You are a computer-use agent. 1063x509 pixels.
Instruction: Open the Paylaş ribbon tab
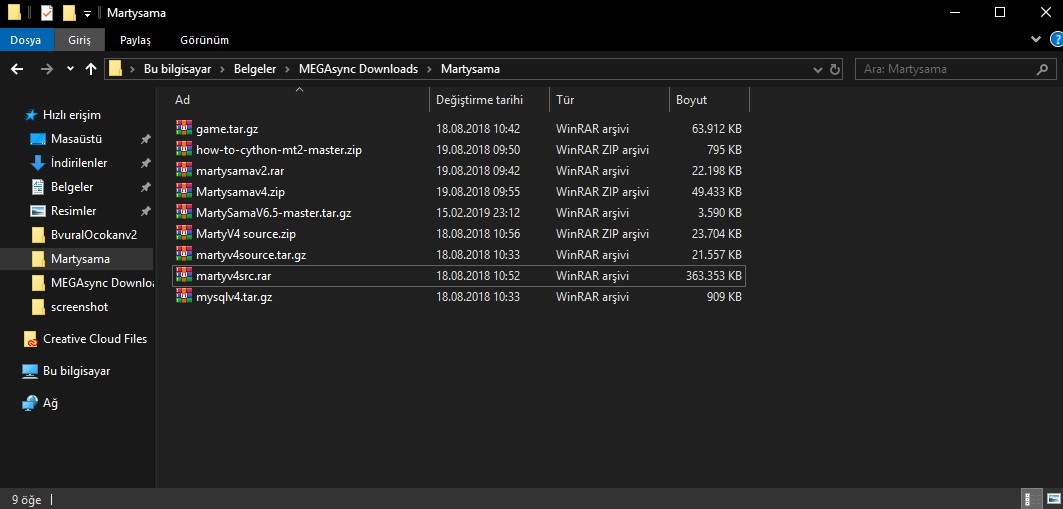(x=136, y=40)
